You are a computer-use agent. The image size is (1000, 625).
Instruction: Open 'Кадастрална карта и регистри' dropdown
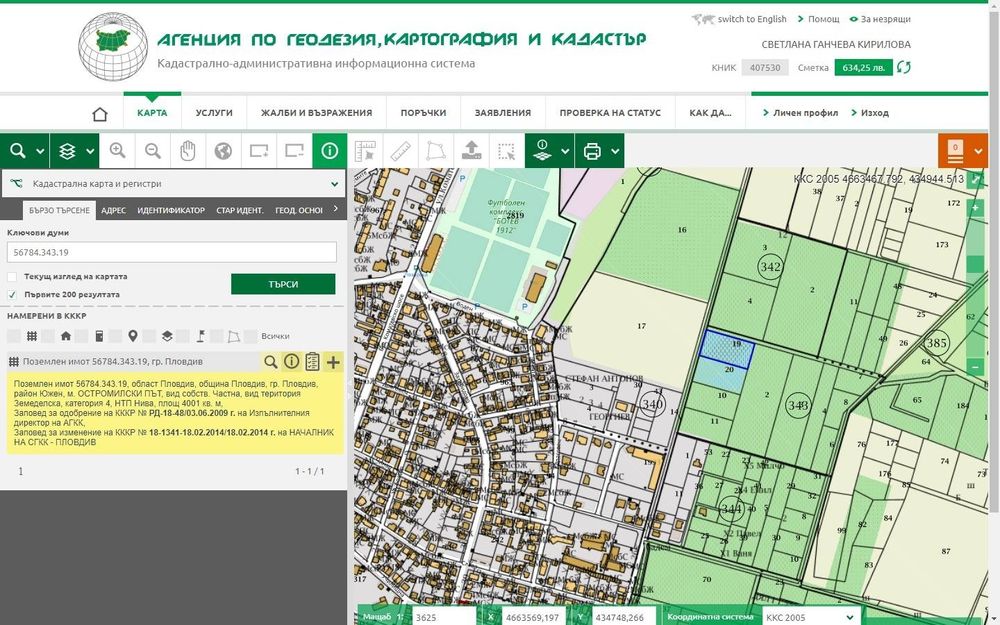173,184
